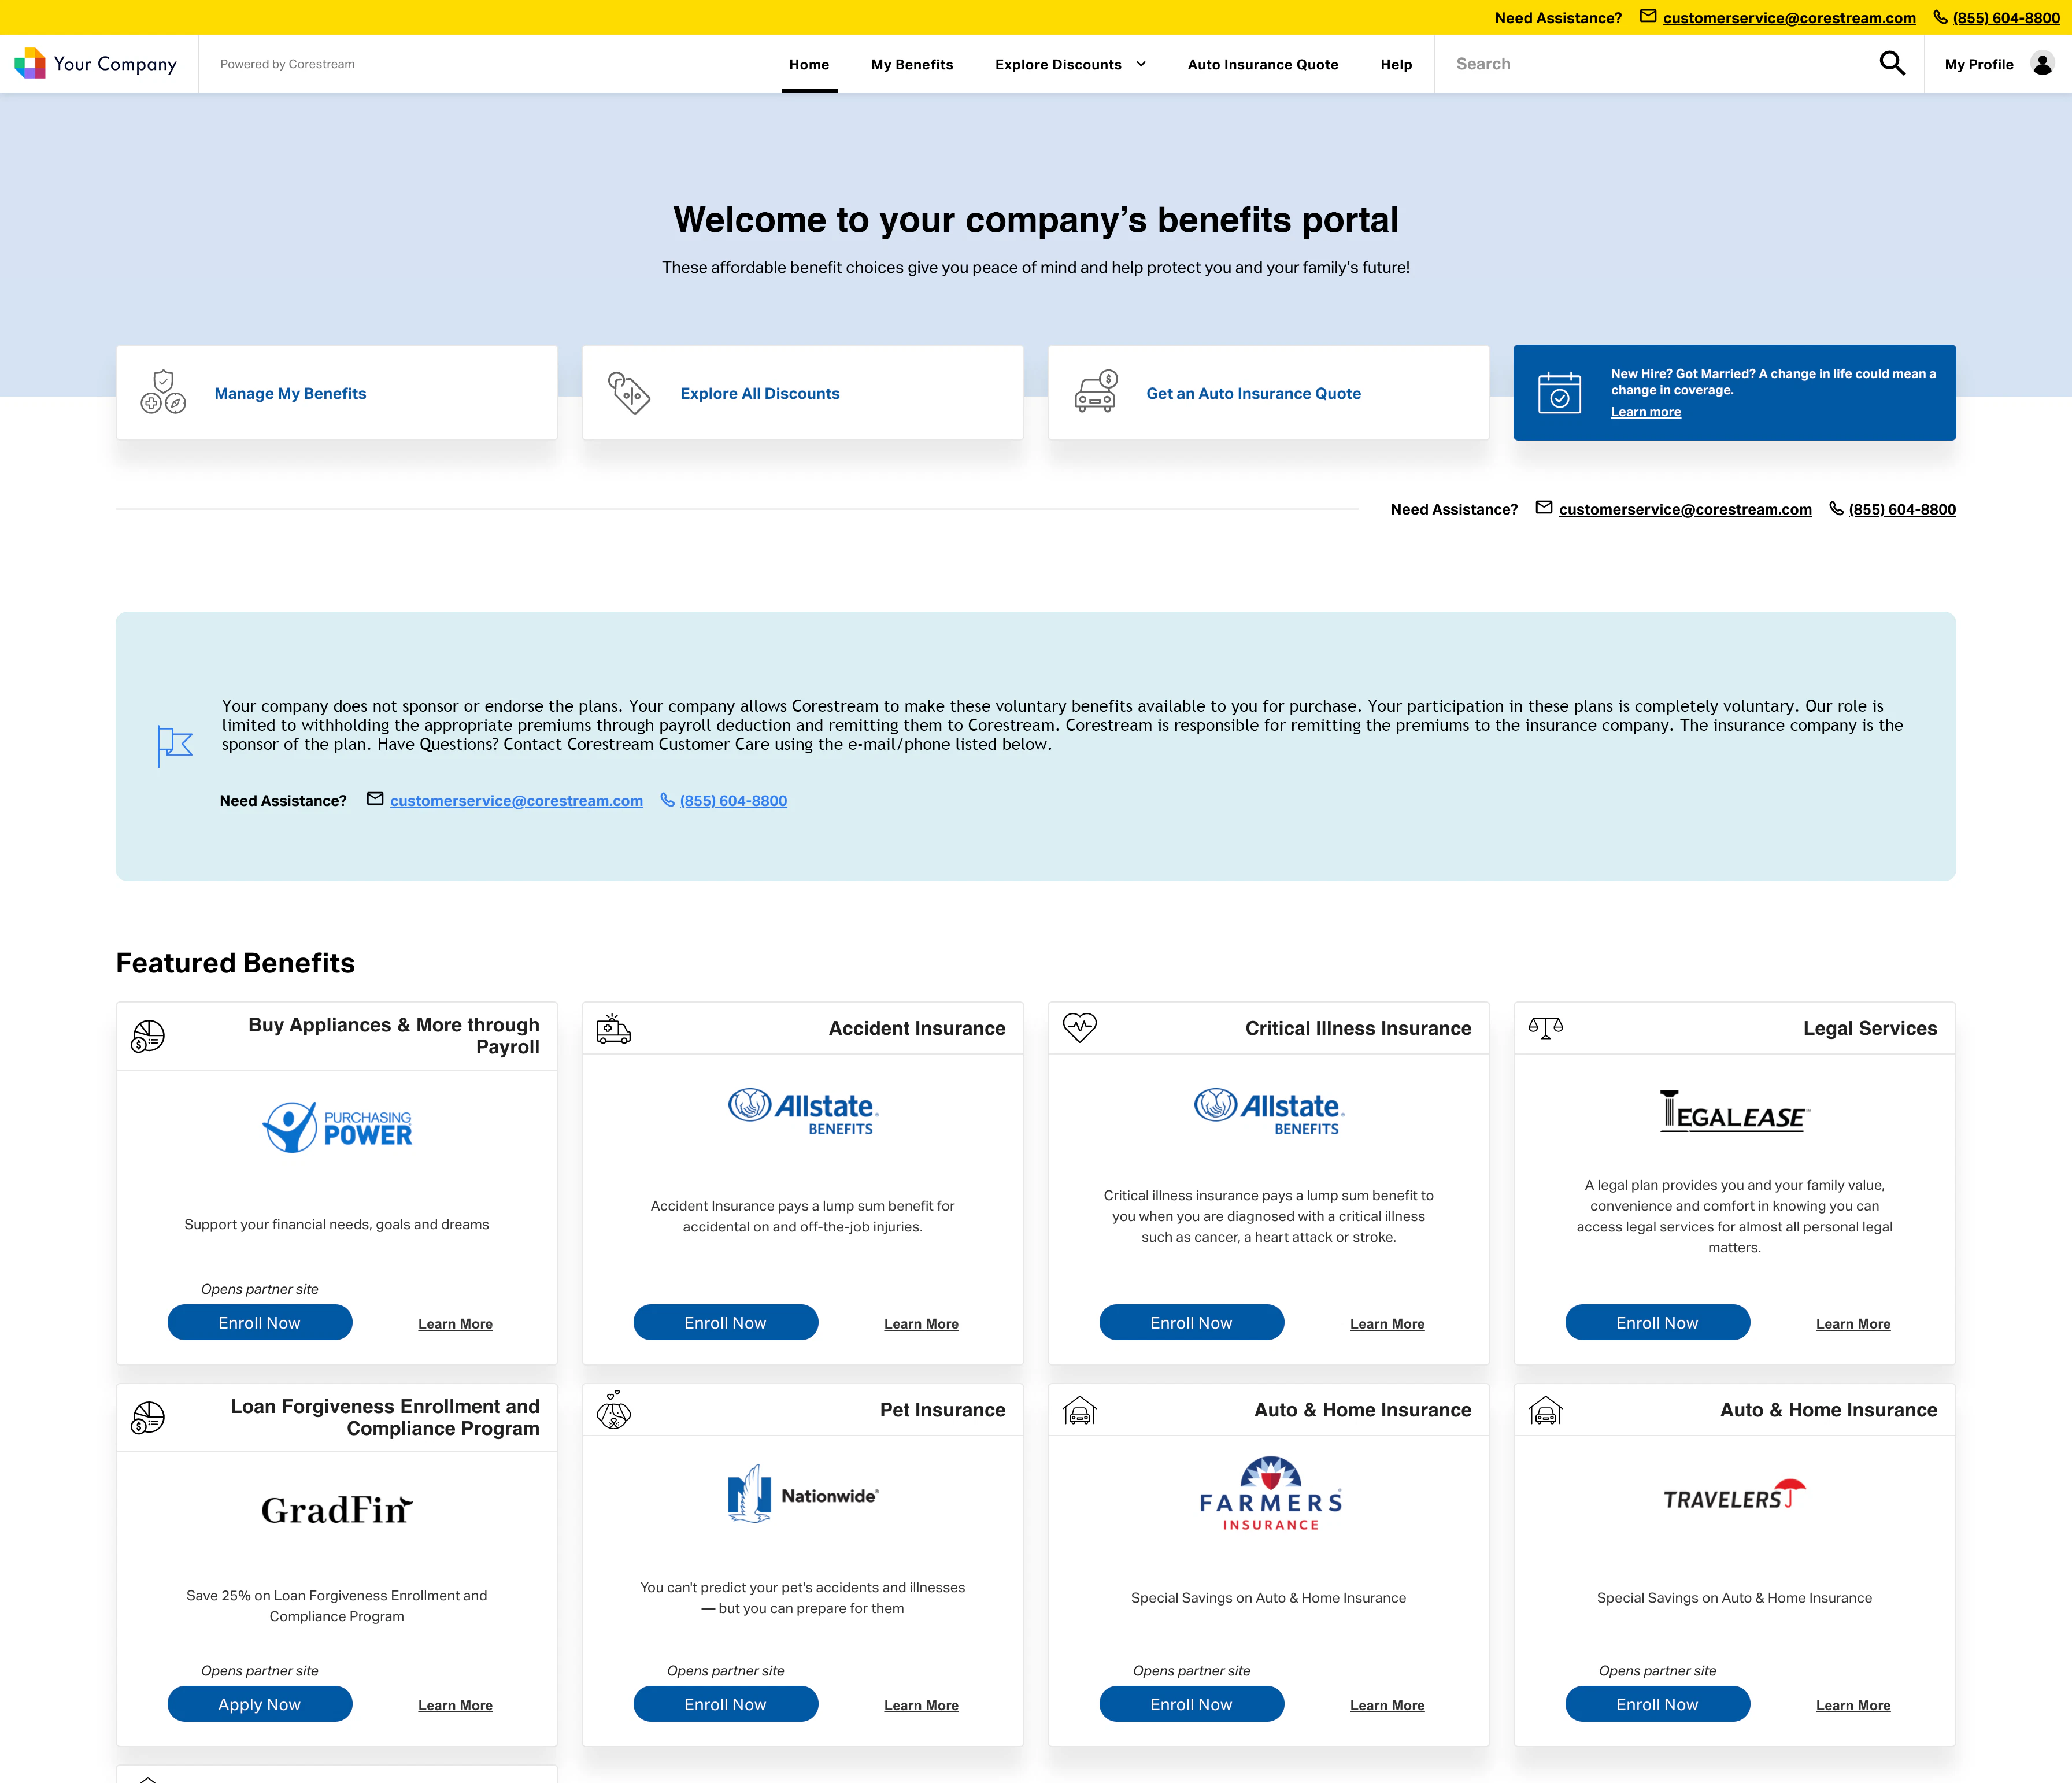Click the price-tag icon on Explore All Discounts
This screenshot has height=1783, width=2072.
coord(628,391)
